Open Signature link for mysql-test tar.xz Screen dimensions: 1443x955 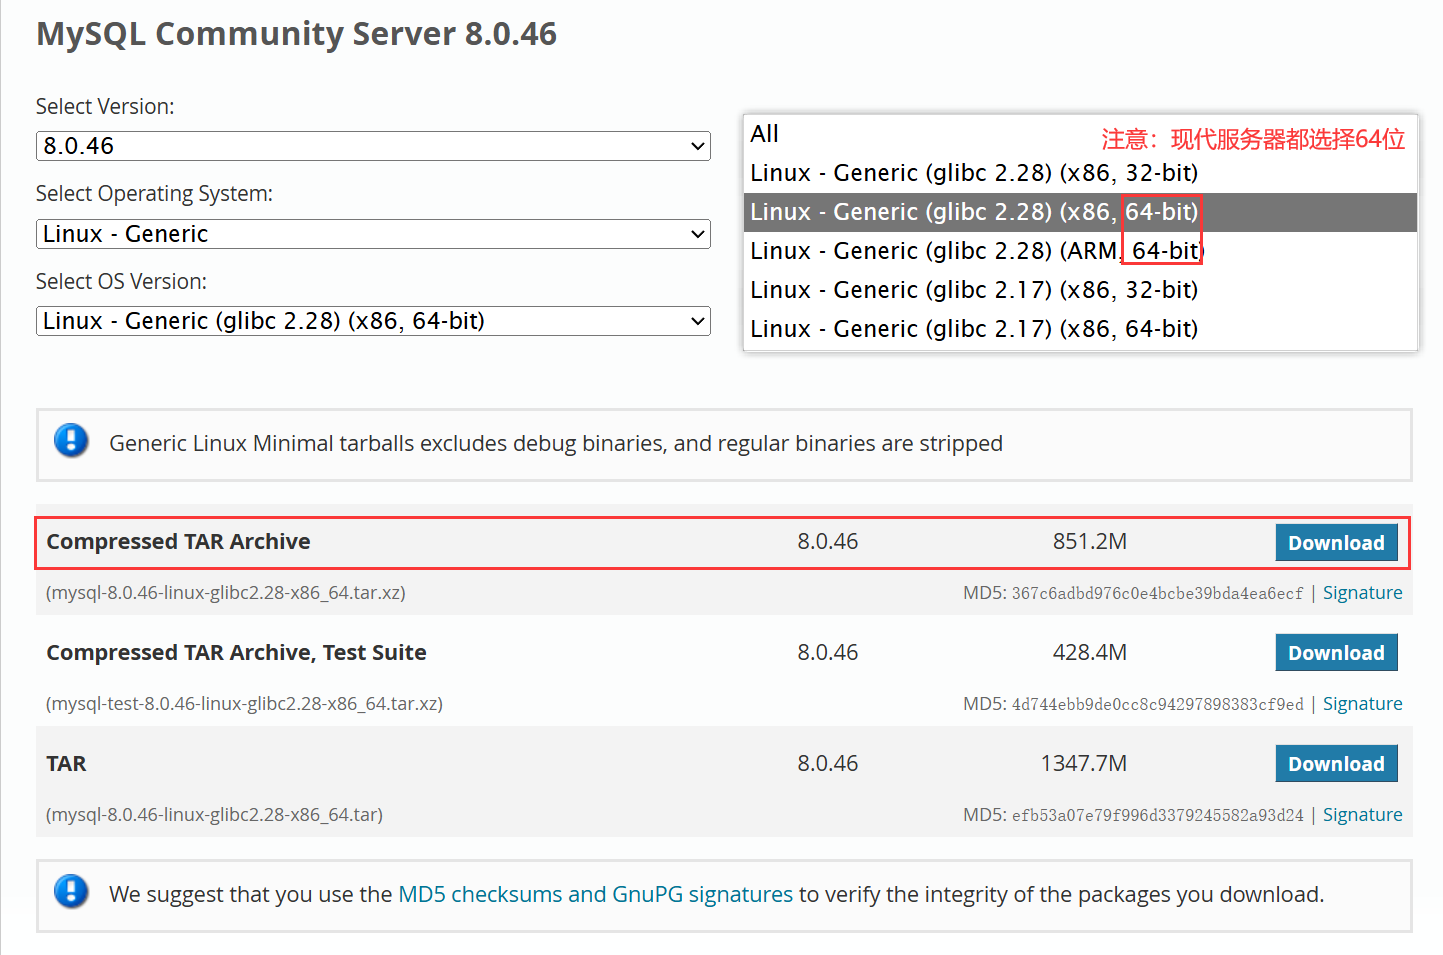tap(1362, 704)
